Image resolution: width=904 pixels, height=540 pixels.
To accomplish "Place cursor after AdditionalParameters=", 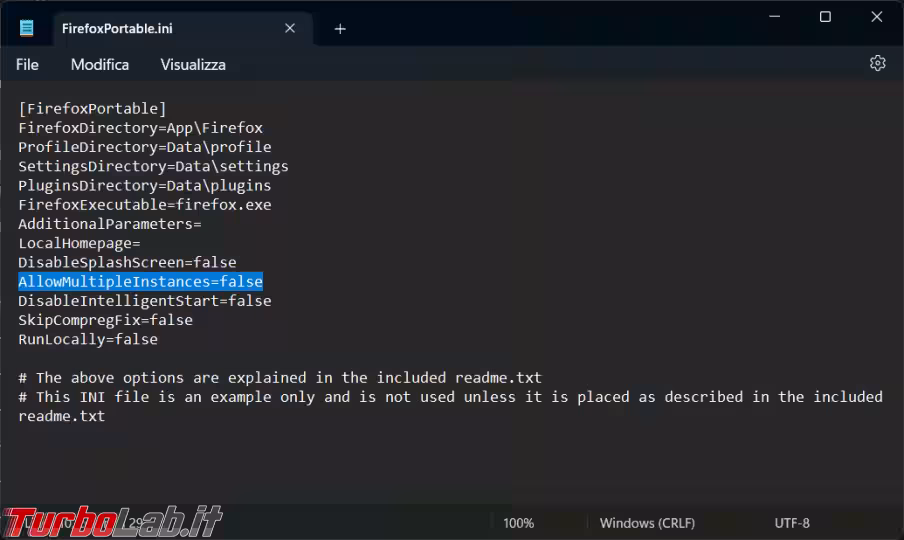I will [x=202, y=224].
